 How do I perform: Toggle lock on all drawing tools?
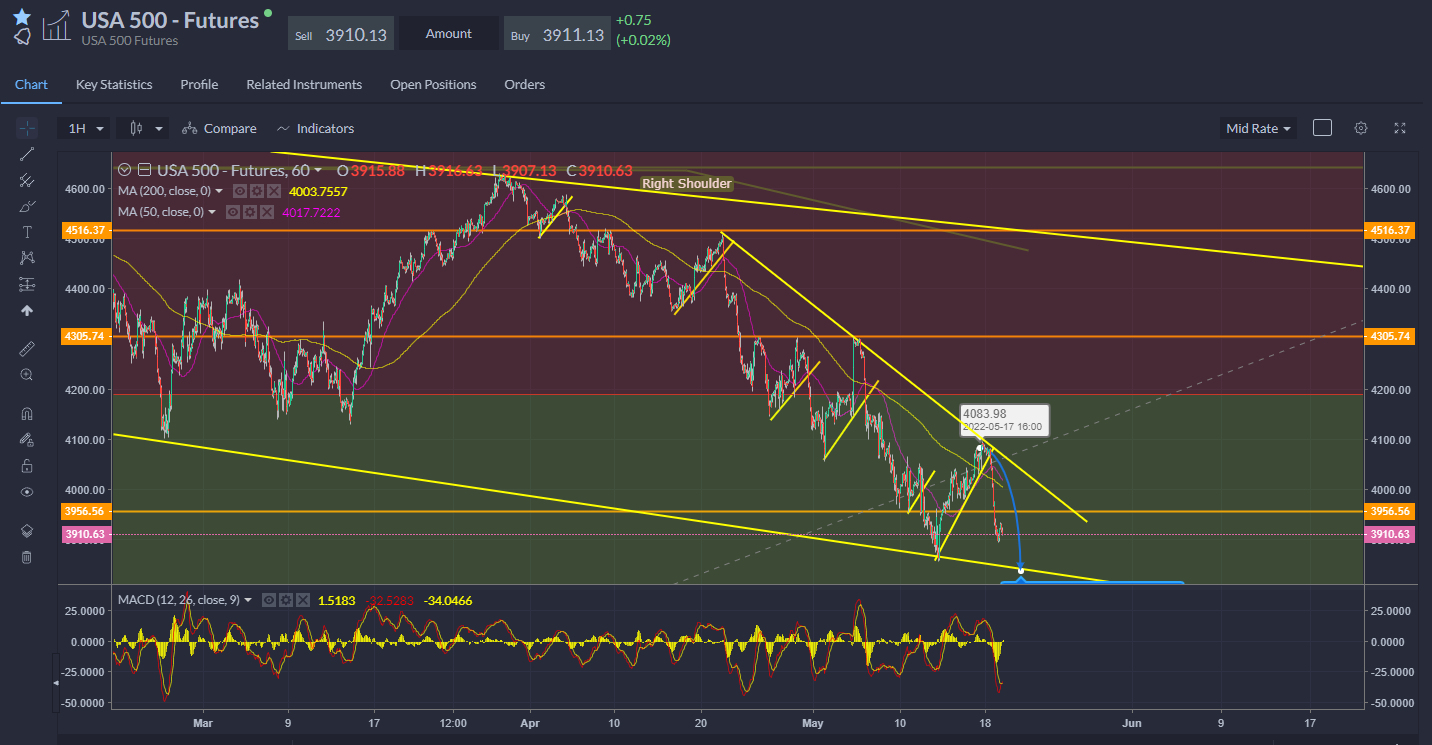pyautogui.click(x=27, y=466)
